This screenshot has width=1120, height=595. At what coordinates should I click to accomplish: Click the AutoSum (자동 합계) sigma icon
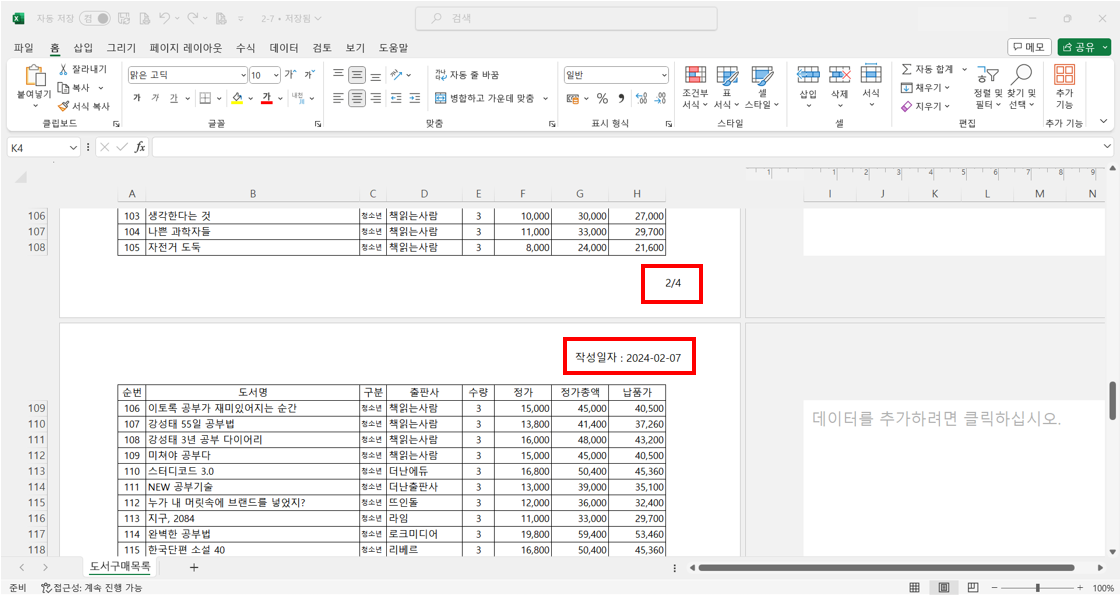[x=906, y=69]
